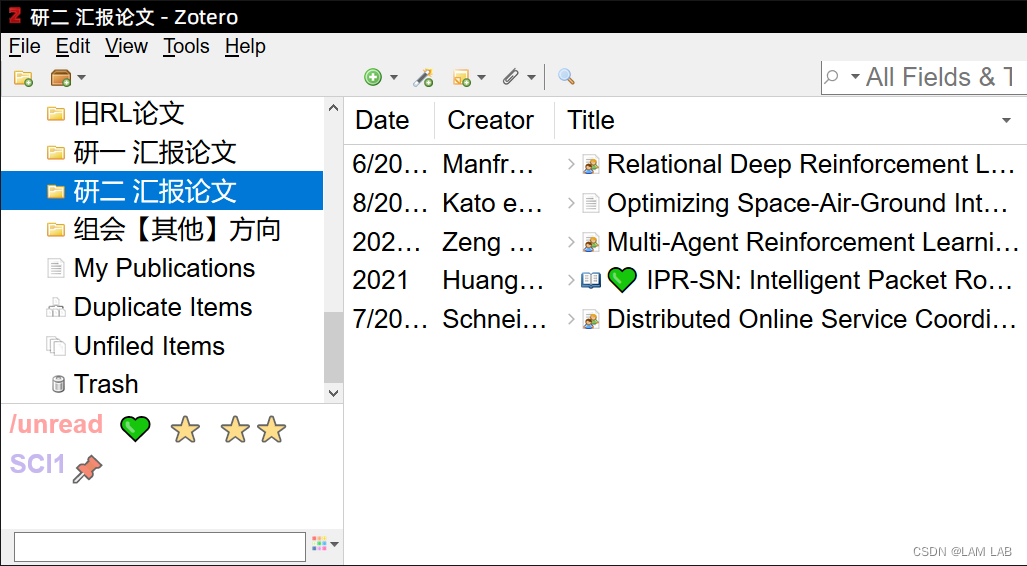
Task: Open Advanced Search magnifier icon
Action: pos(566,77)
